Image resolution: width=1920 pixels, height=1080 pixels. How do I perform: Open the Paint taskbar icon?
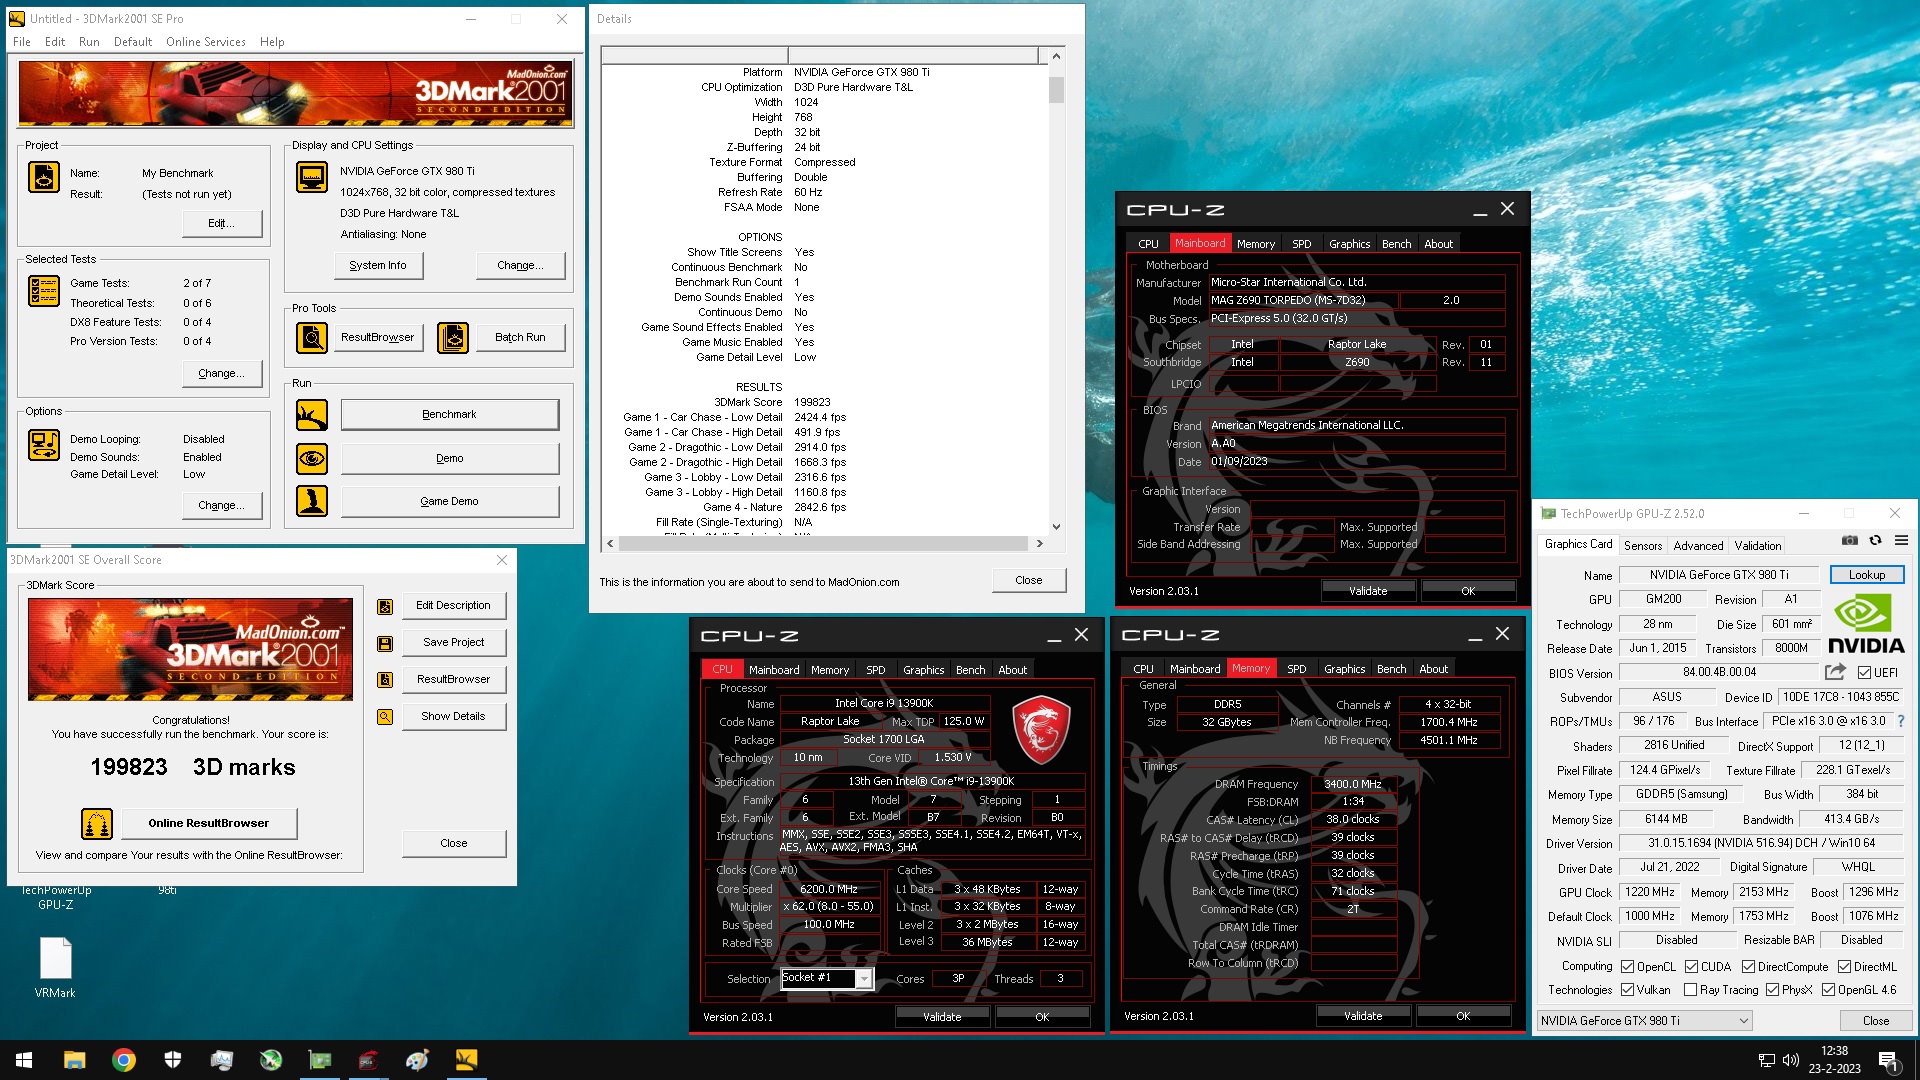[418, 1060]
